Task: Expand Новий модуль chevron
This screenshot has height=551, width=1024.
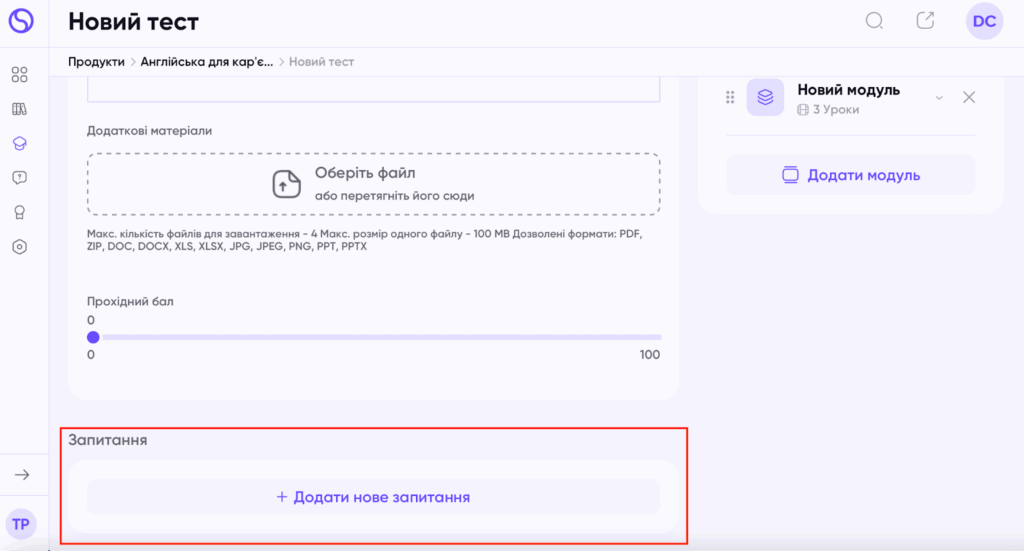Action: pyautogui.click(x=939, y=98)
